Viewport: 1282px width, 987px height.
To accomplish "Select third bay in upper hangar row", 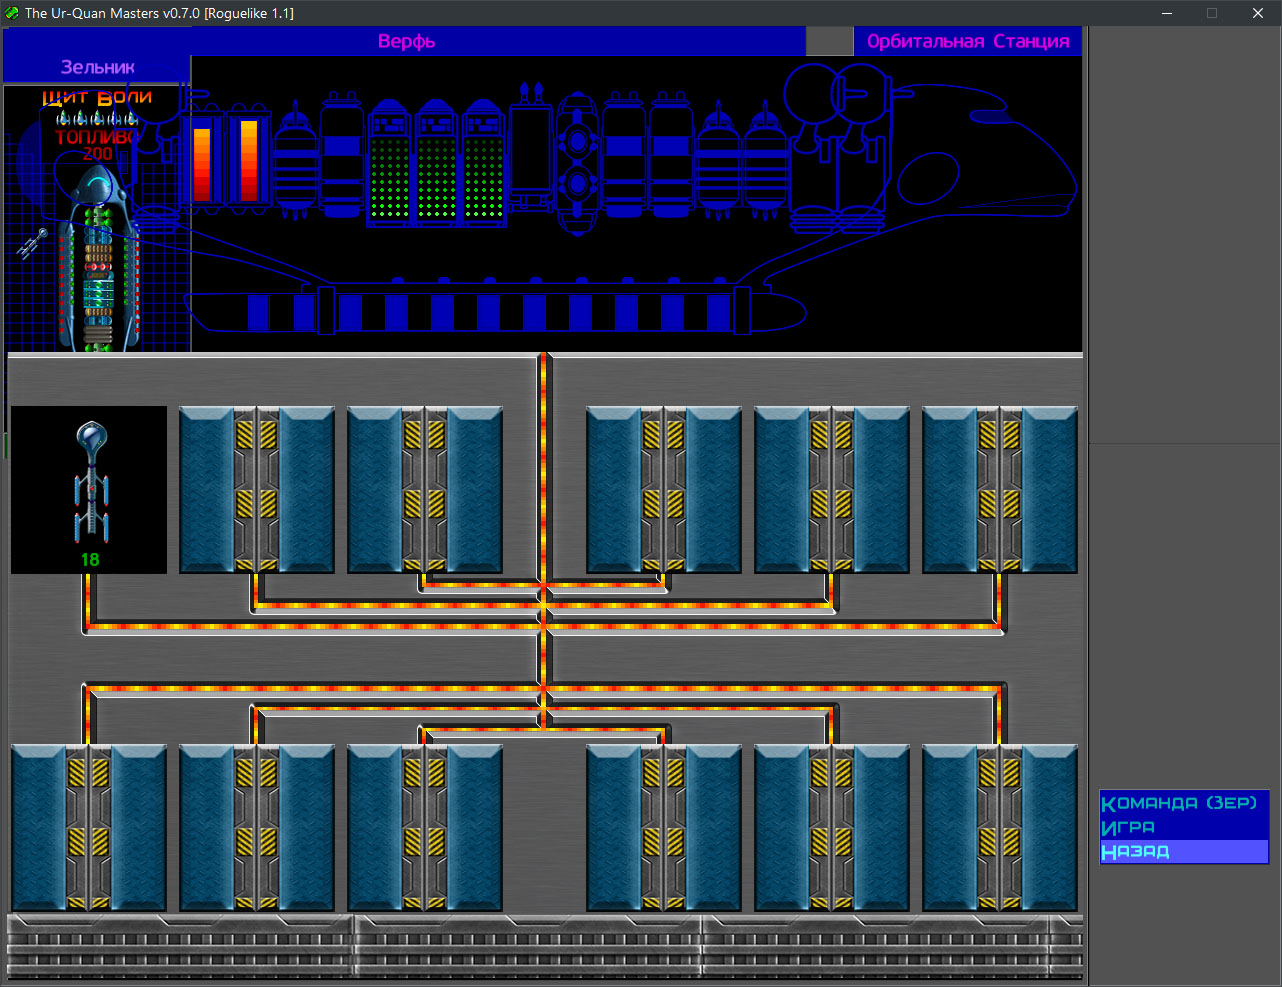I will (425, 490).
